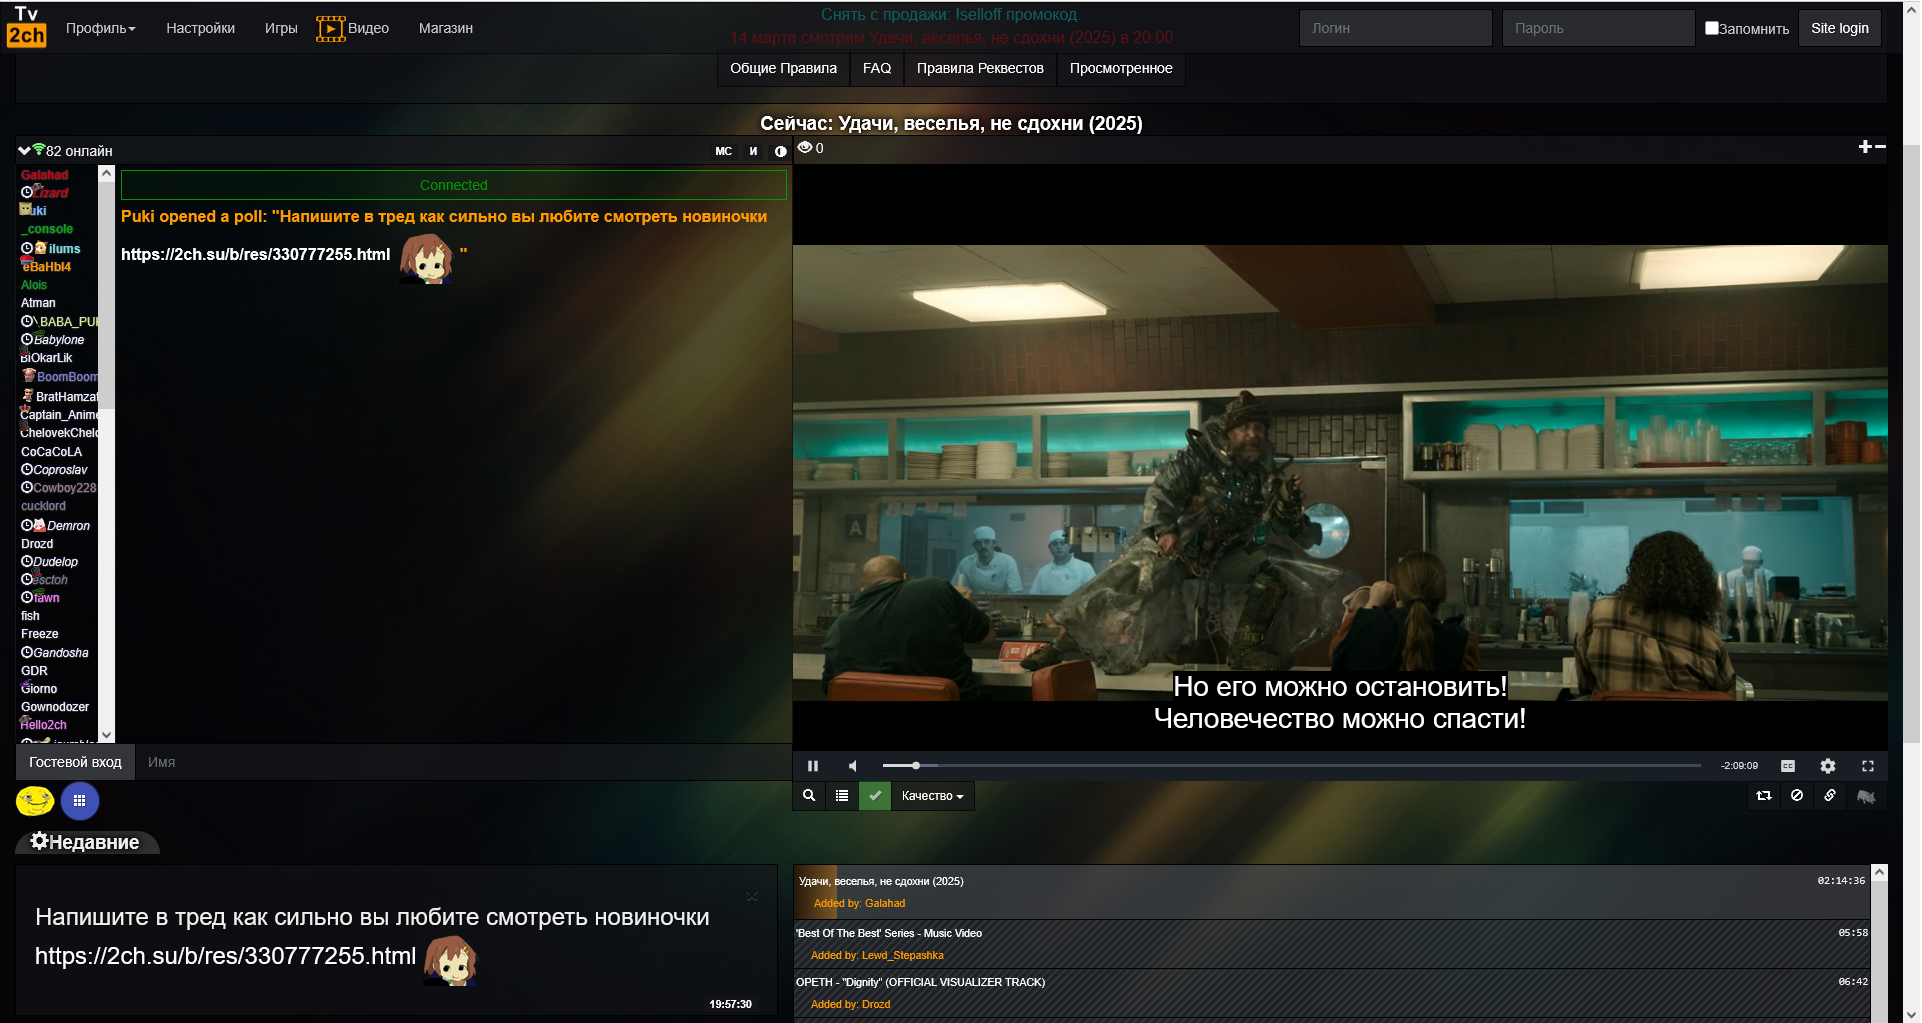
Task: Click the chain link icon button
Action: pyautogui.click(x=1830, y=796)
